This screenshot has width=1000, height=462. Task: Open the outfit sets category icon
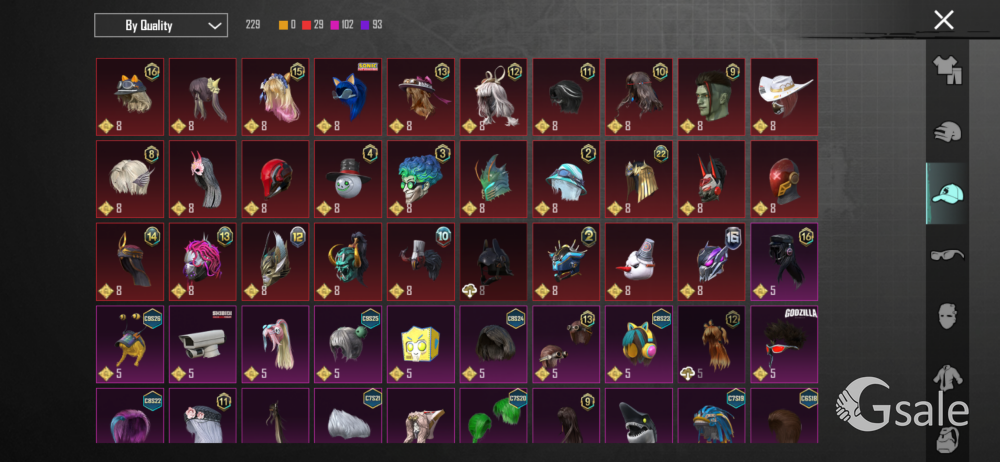pyautogui.click(x=947, y=70)
